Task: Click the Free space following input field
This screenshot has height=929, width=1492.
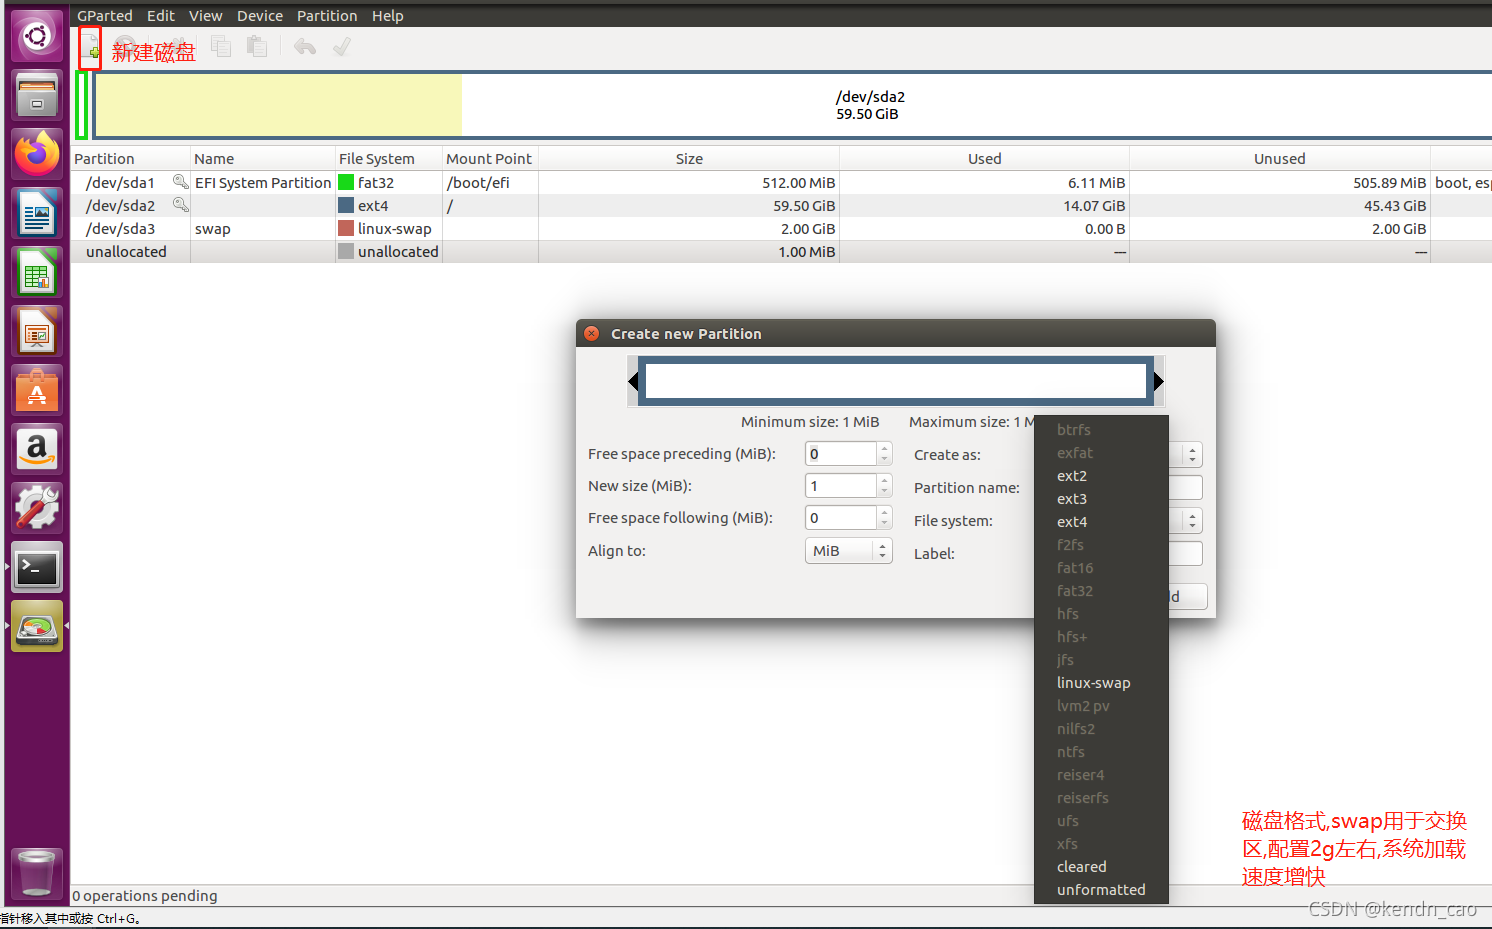Action: click(841, 518)
